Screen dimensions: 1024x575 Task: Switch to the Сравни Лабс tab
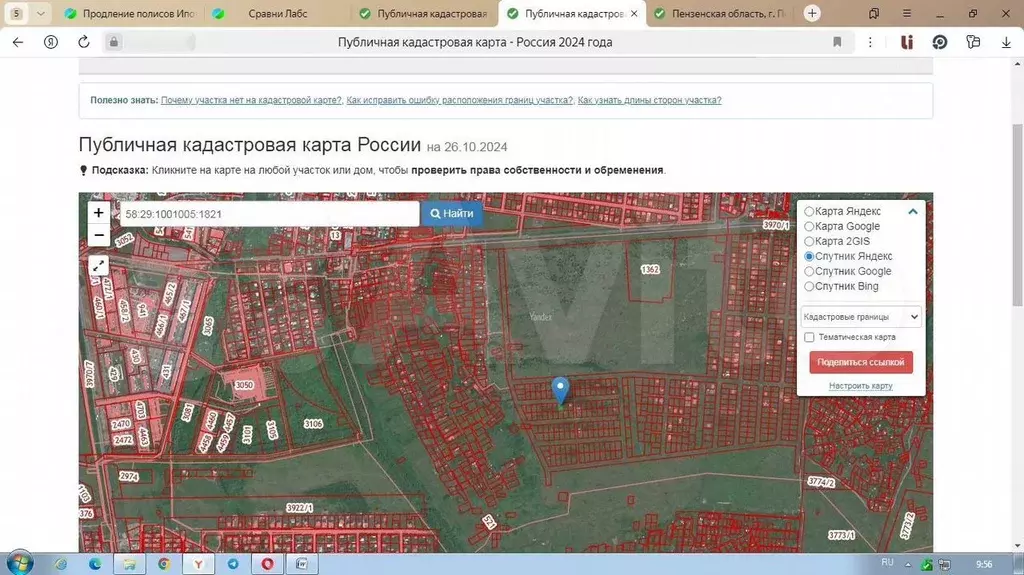pyautogui.click(x=277, y=13)
